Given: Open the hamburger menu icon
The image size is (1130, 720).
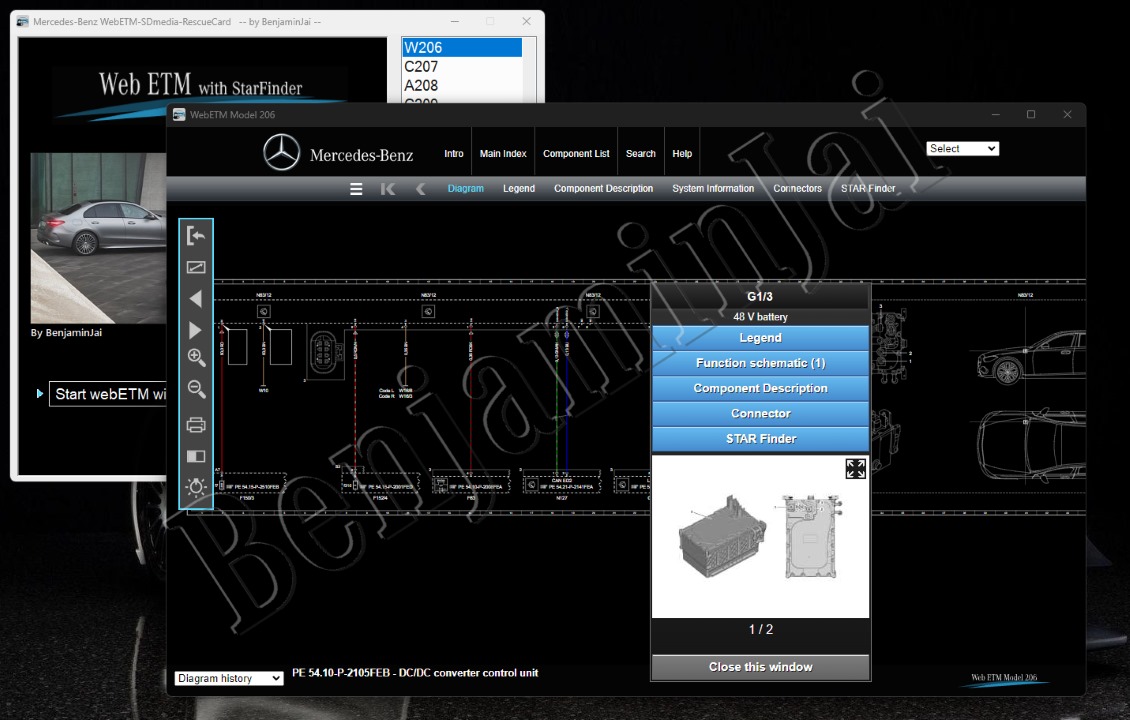Looking at the screenshot, I should [x=356, y=189].
